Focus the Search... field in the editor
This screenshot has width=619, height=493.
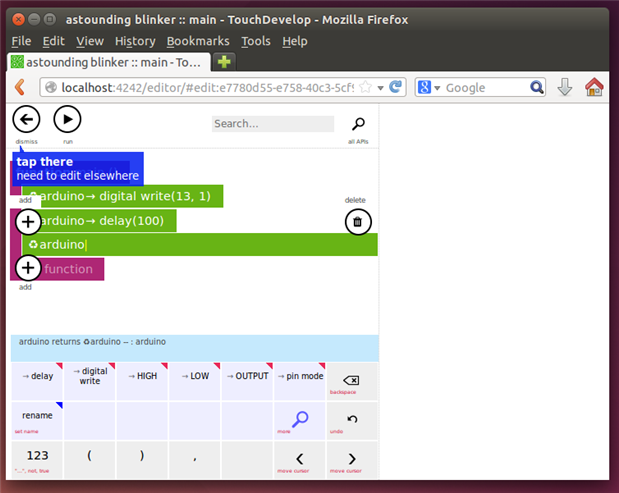pyautogui.click(x=273, y=124)
